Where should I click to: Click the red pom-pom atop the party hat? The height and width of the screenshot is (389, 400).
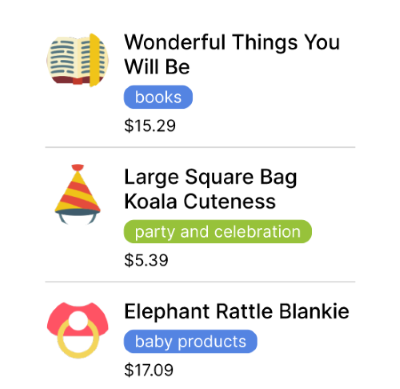click(78, 167)
